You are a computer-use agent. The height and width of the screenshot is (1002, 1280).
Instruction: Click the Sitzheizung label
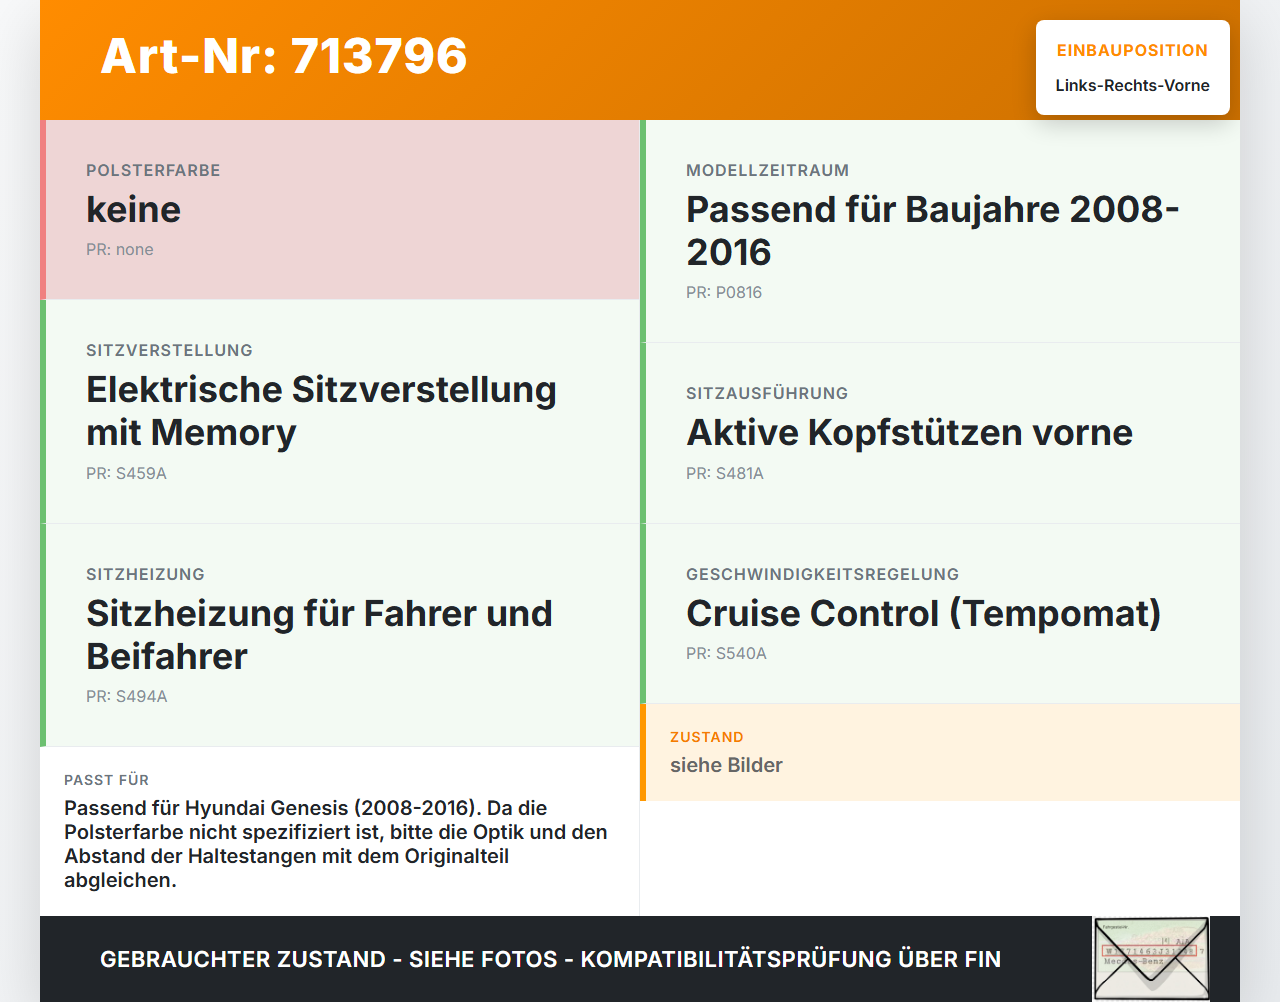point(145,574)
